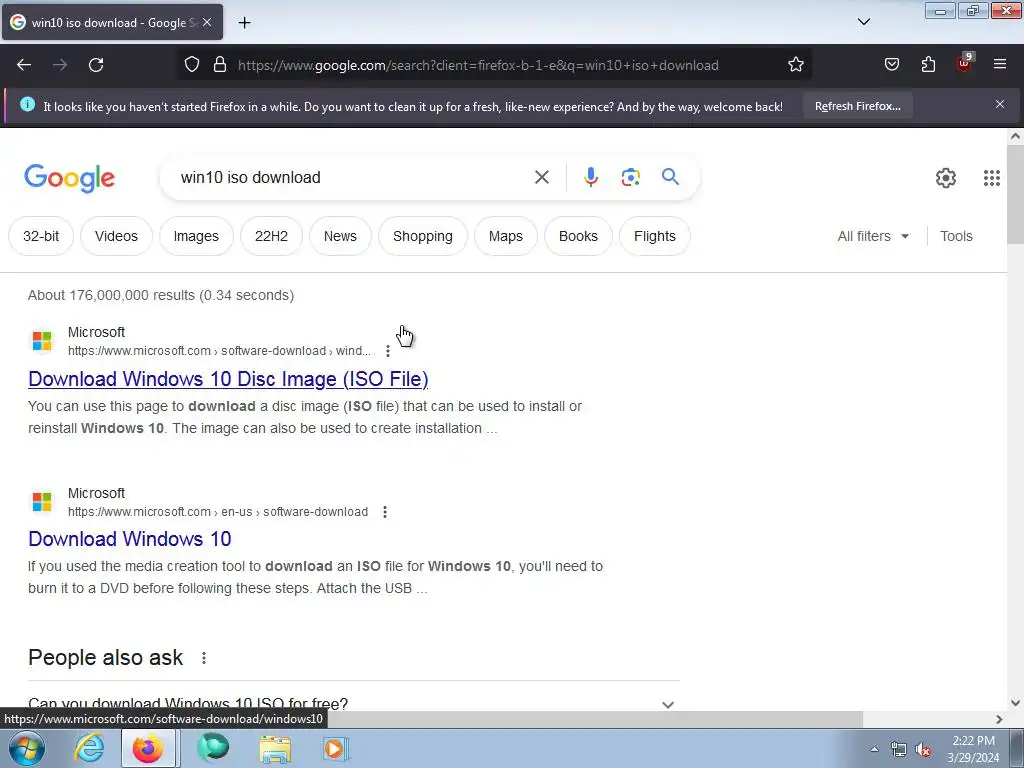Open Download Windows 10 Disc Image link
This screenshot has height=768, width=1024.
(228, 379)
